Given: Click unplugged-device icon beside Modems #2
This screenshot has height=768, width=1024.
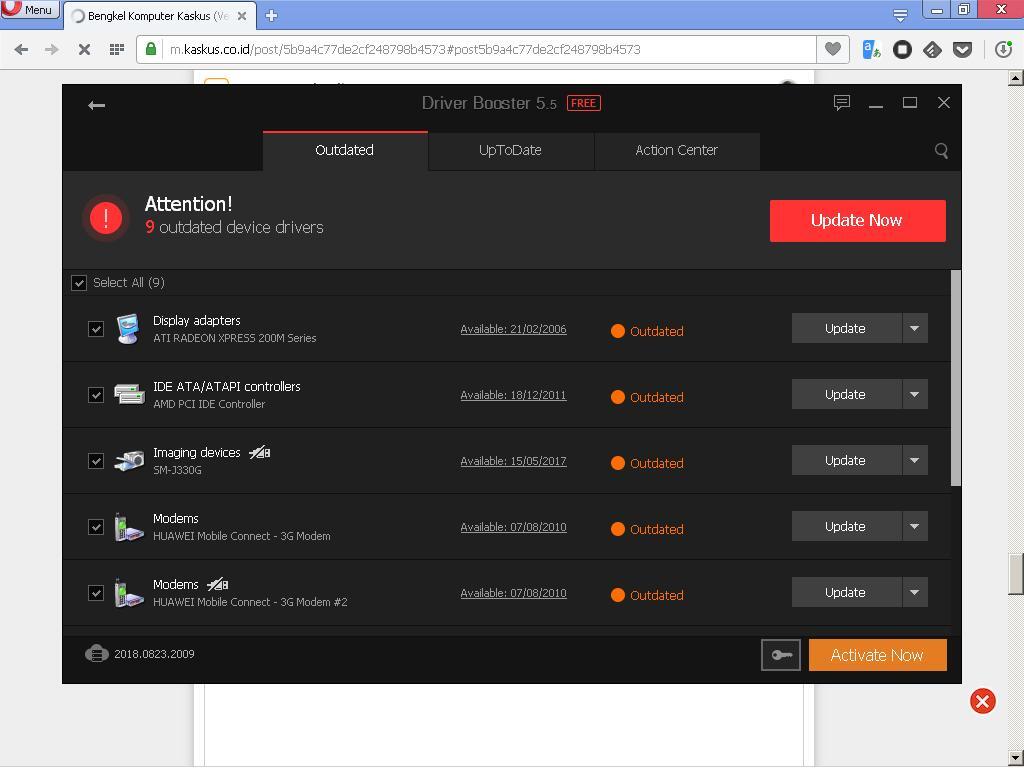Looking at the screenshot, I should point(217,584).
